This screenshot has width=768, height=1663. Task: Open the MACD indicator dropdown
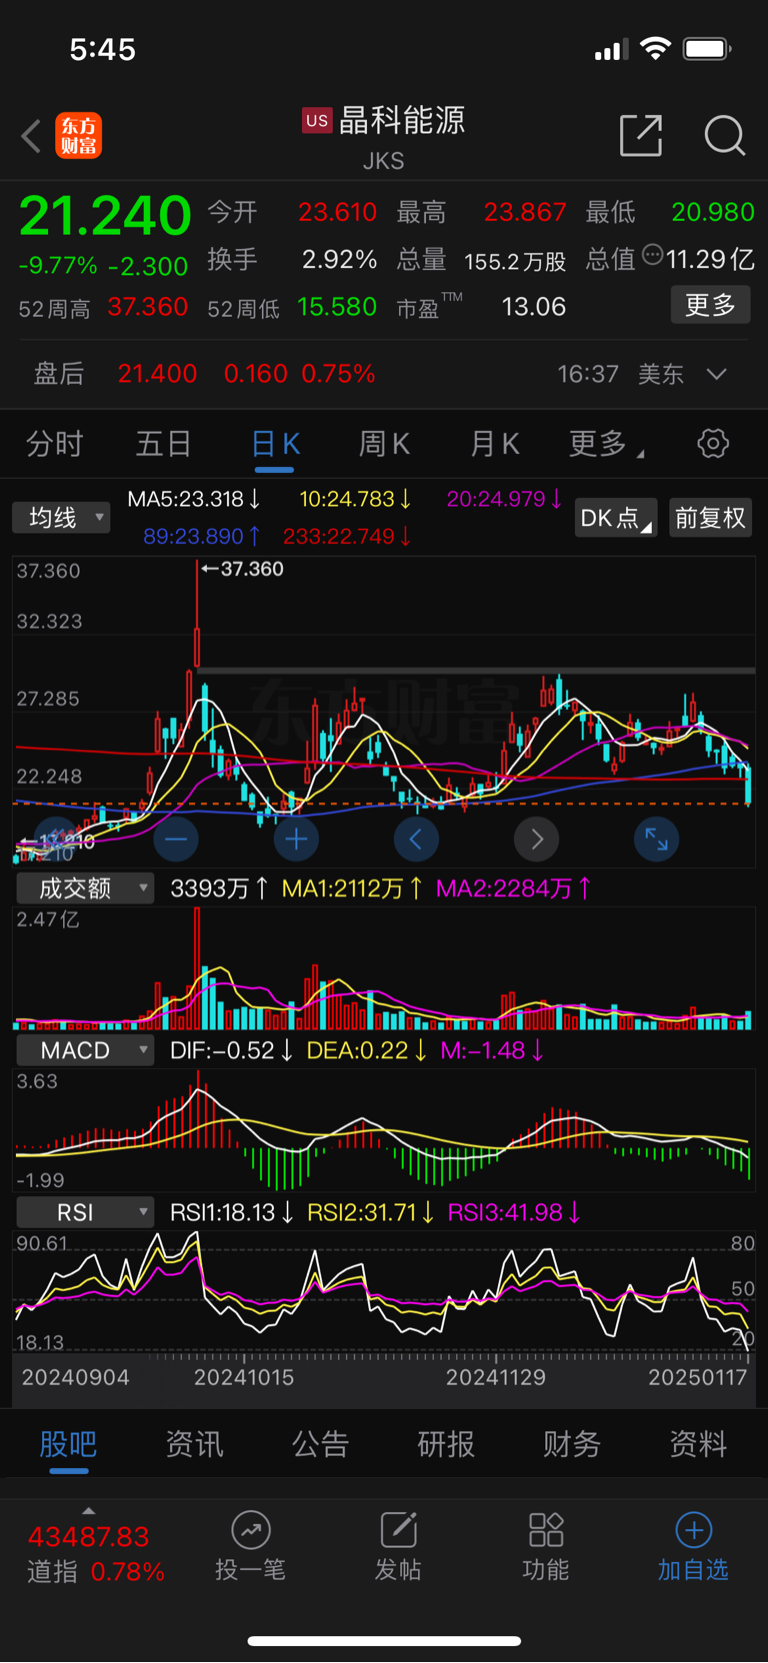(85, 1050)
